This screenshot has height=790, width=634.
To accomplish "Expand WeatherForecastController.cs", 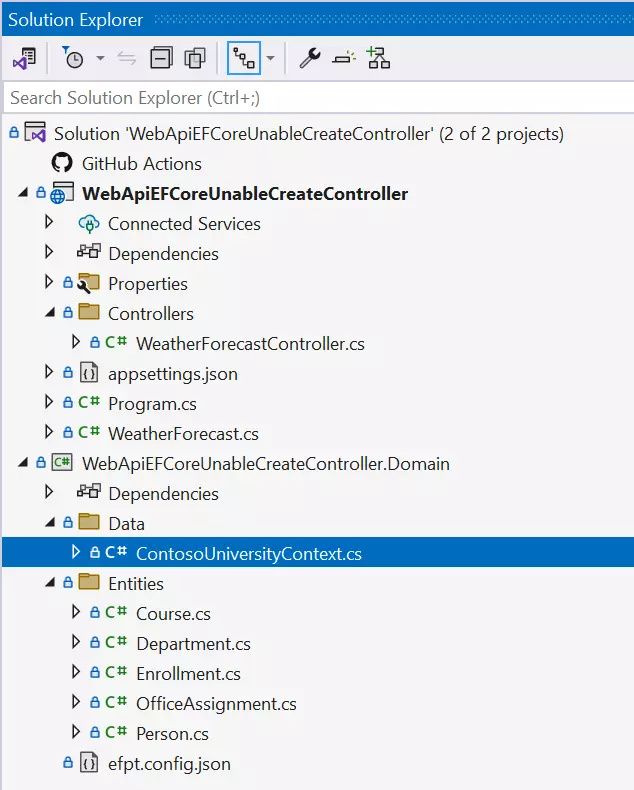I will (76, 342).
